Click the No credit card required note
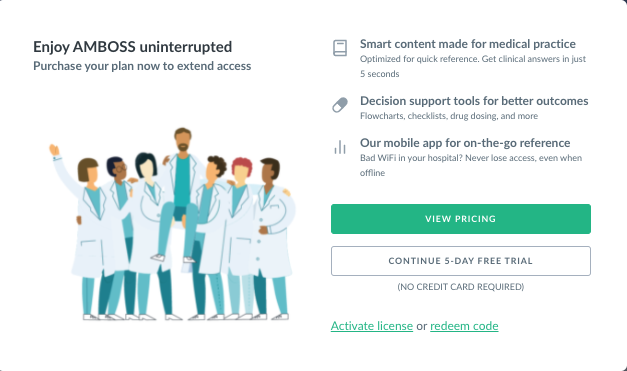This screenshot has width=627, height=371. pos(461,287)
